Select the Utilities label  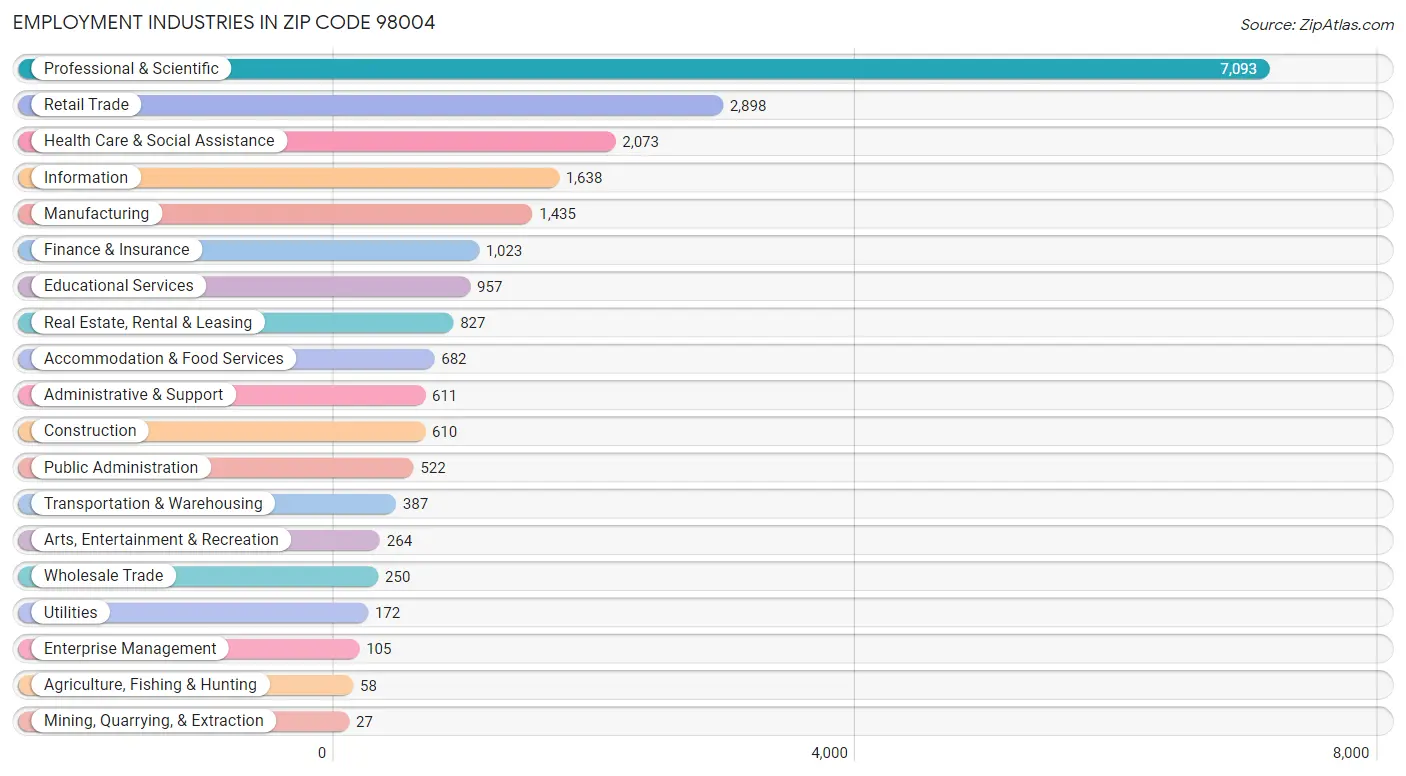[x=71, y=613]
